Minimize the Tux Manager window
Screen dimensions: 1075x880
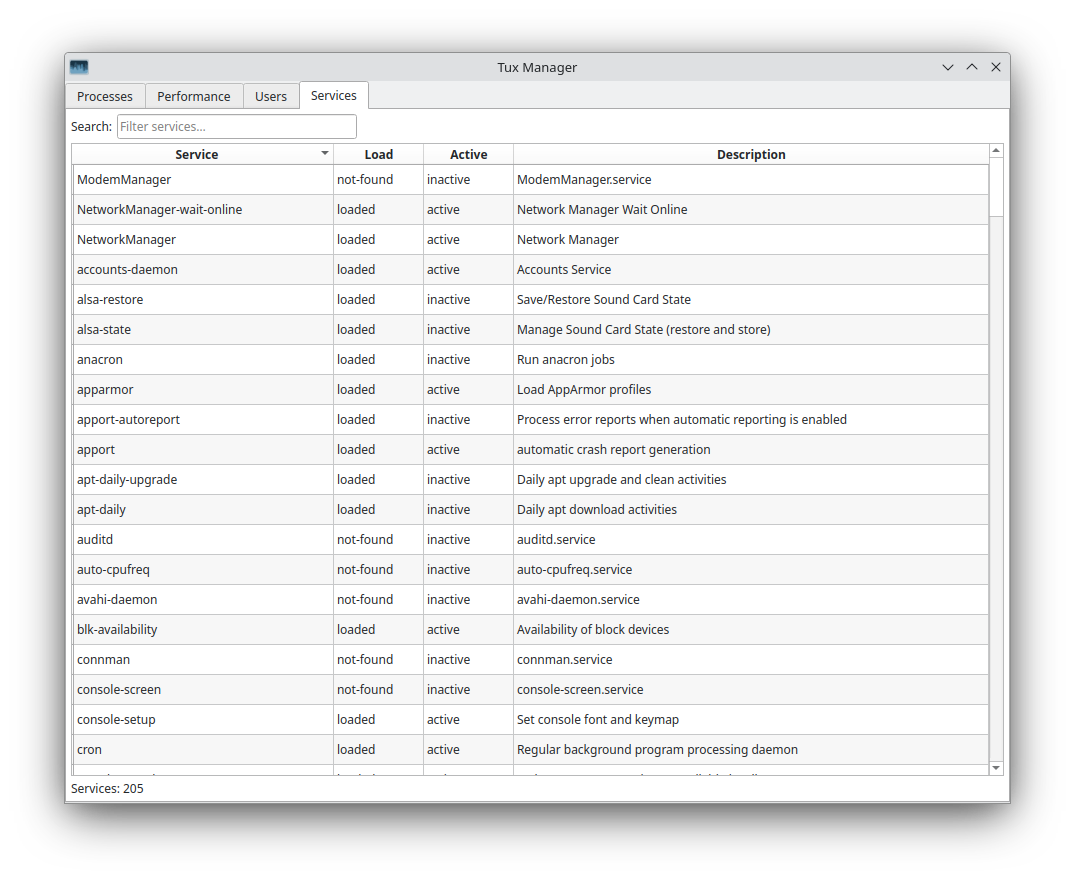pos(947,67)
